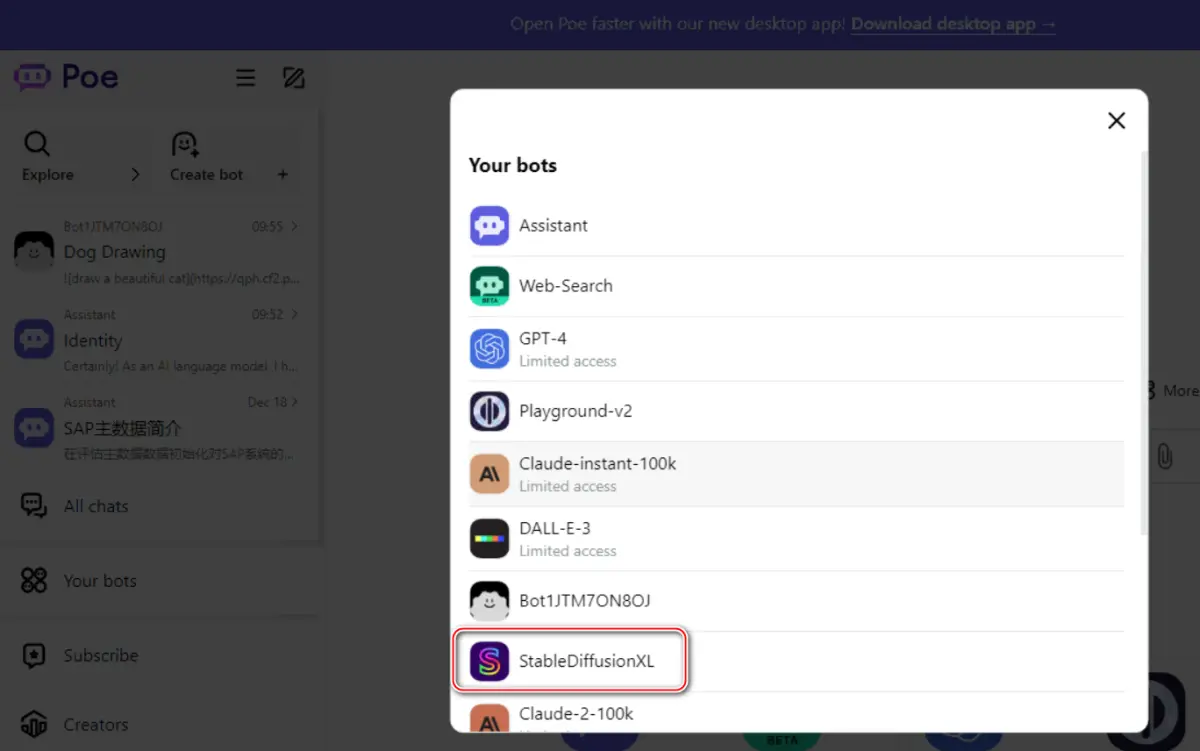Click the GPT-4 OpenAI icon
Viewport: 1200px width, 751px height.
click(490, 349)
